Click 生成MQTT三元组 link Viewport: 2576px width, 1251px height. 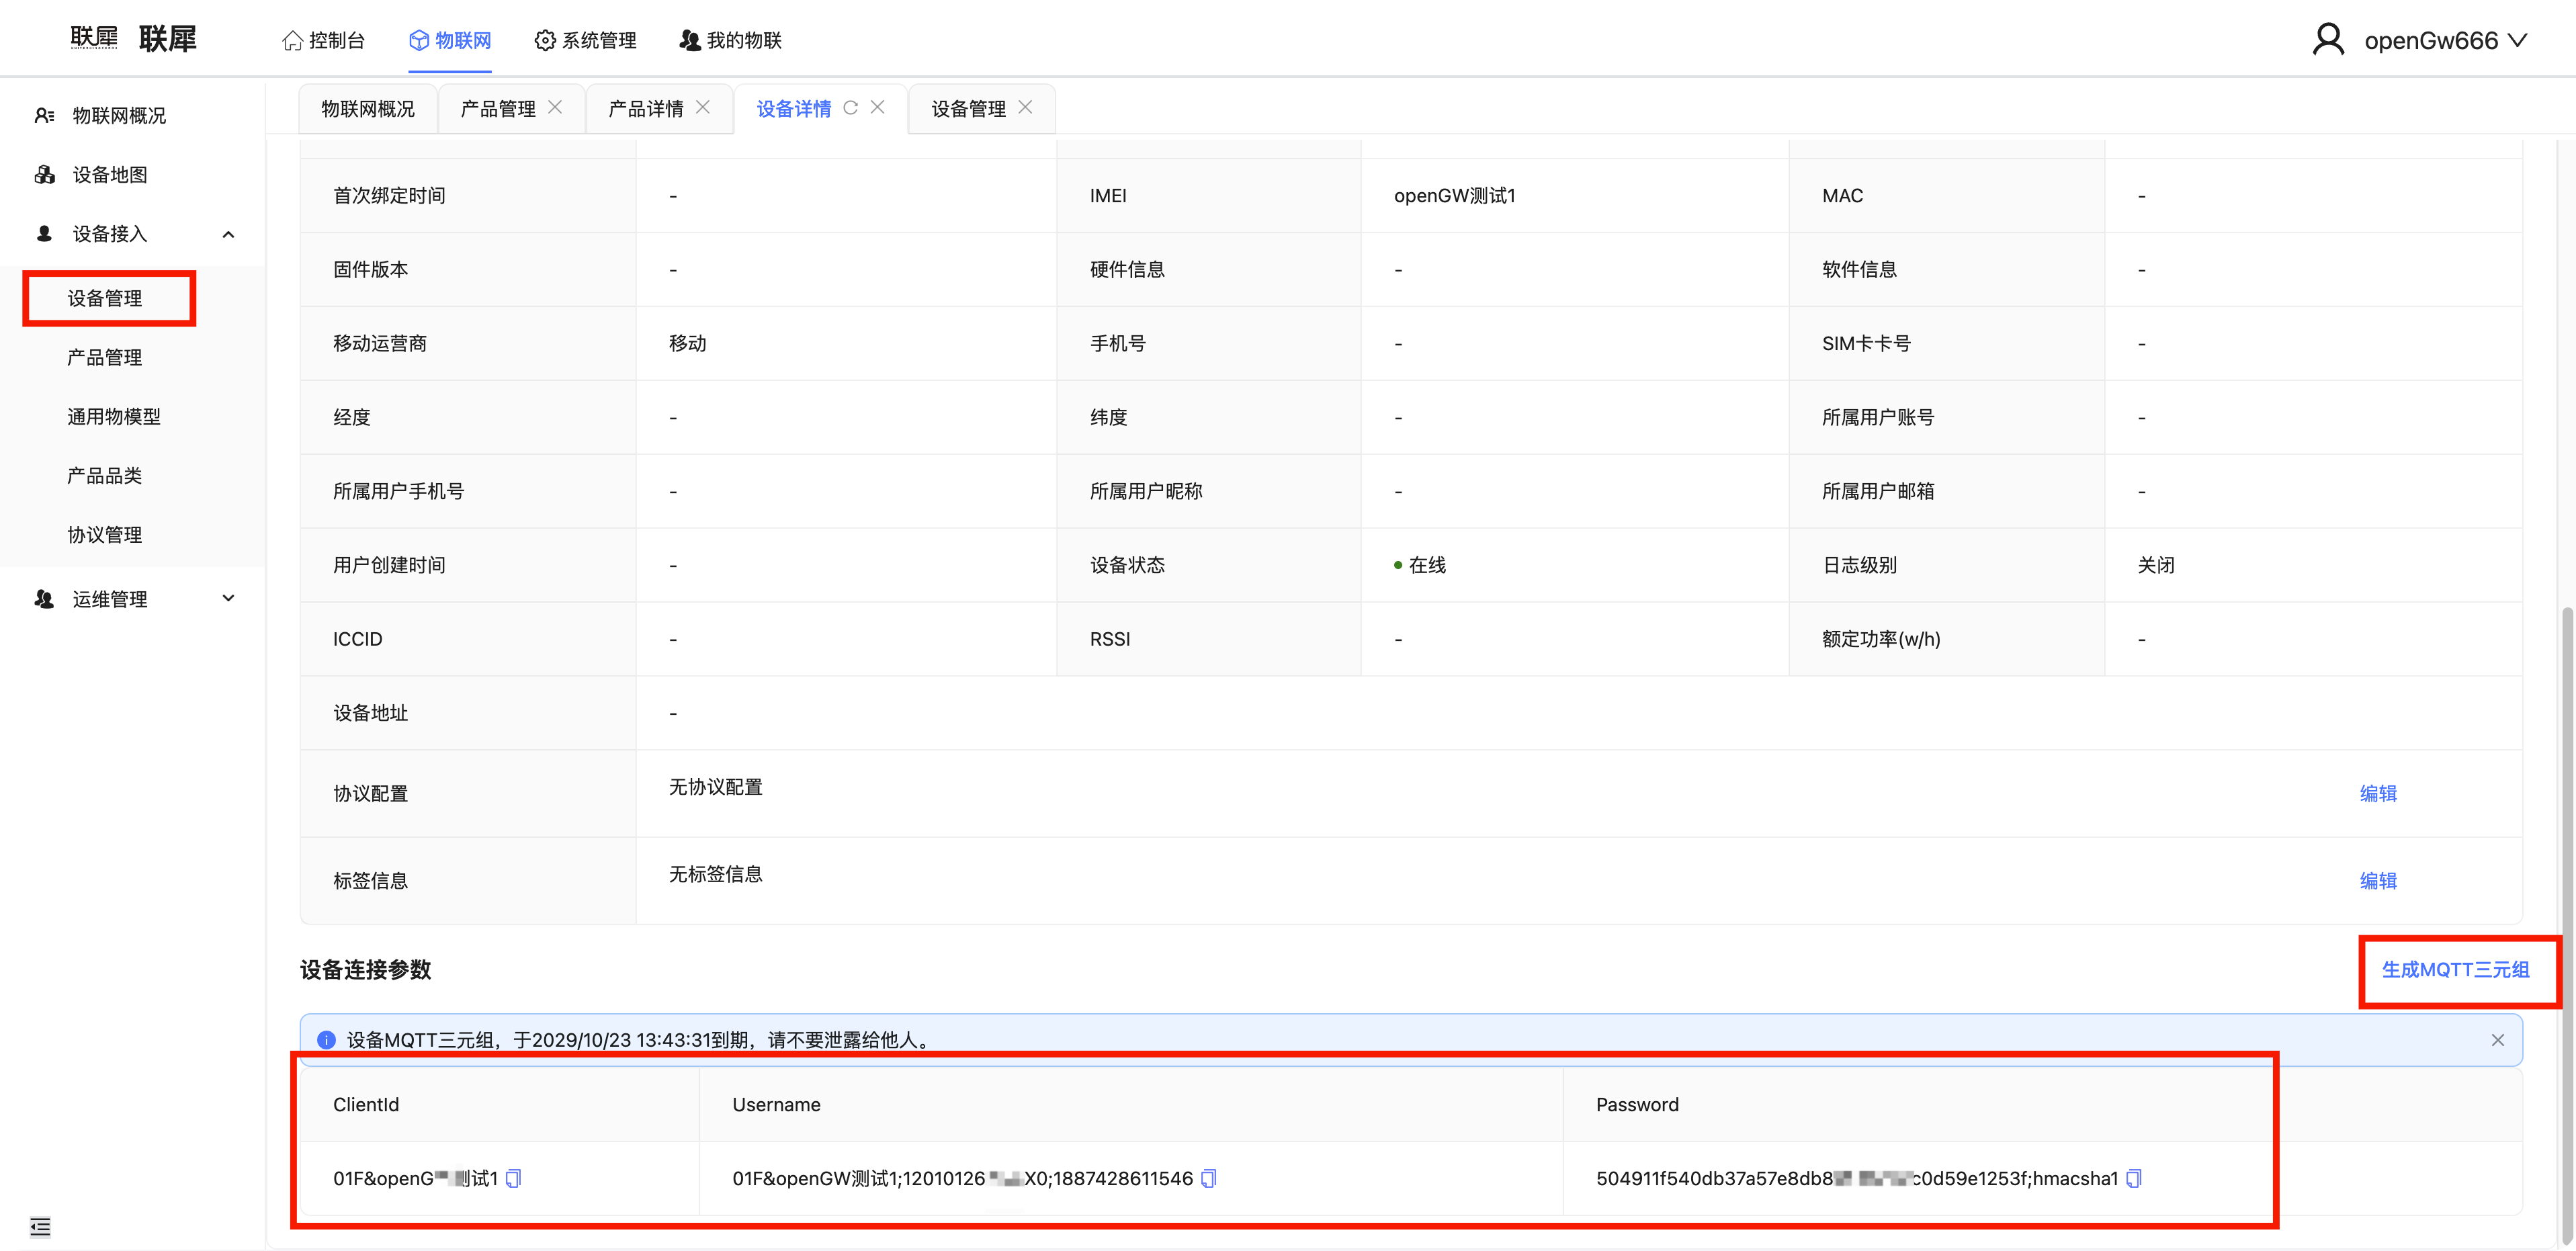click(x=2455, y=970)
